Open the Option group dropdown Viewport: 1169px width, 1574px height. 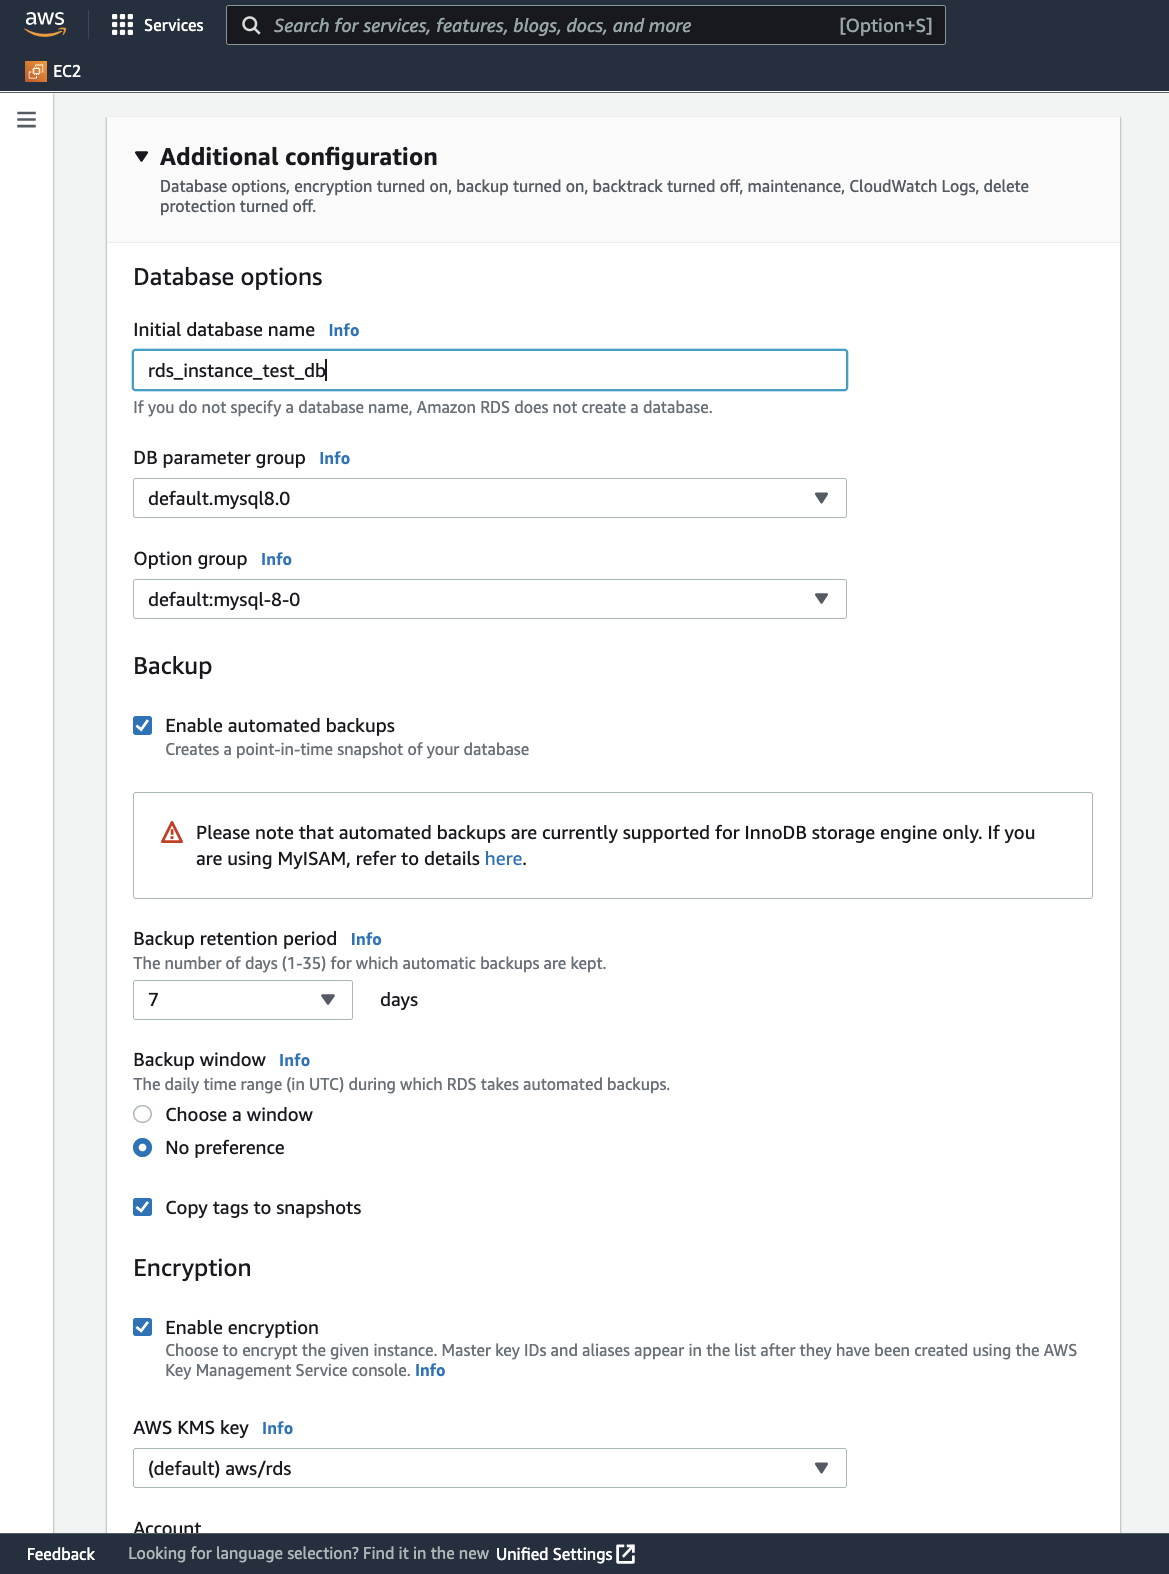489,599
